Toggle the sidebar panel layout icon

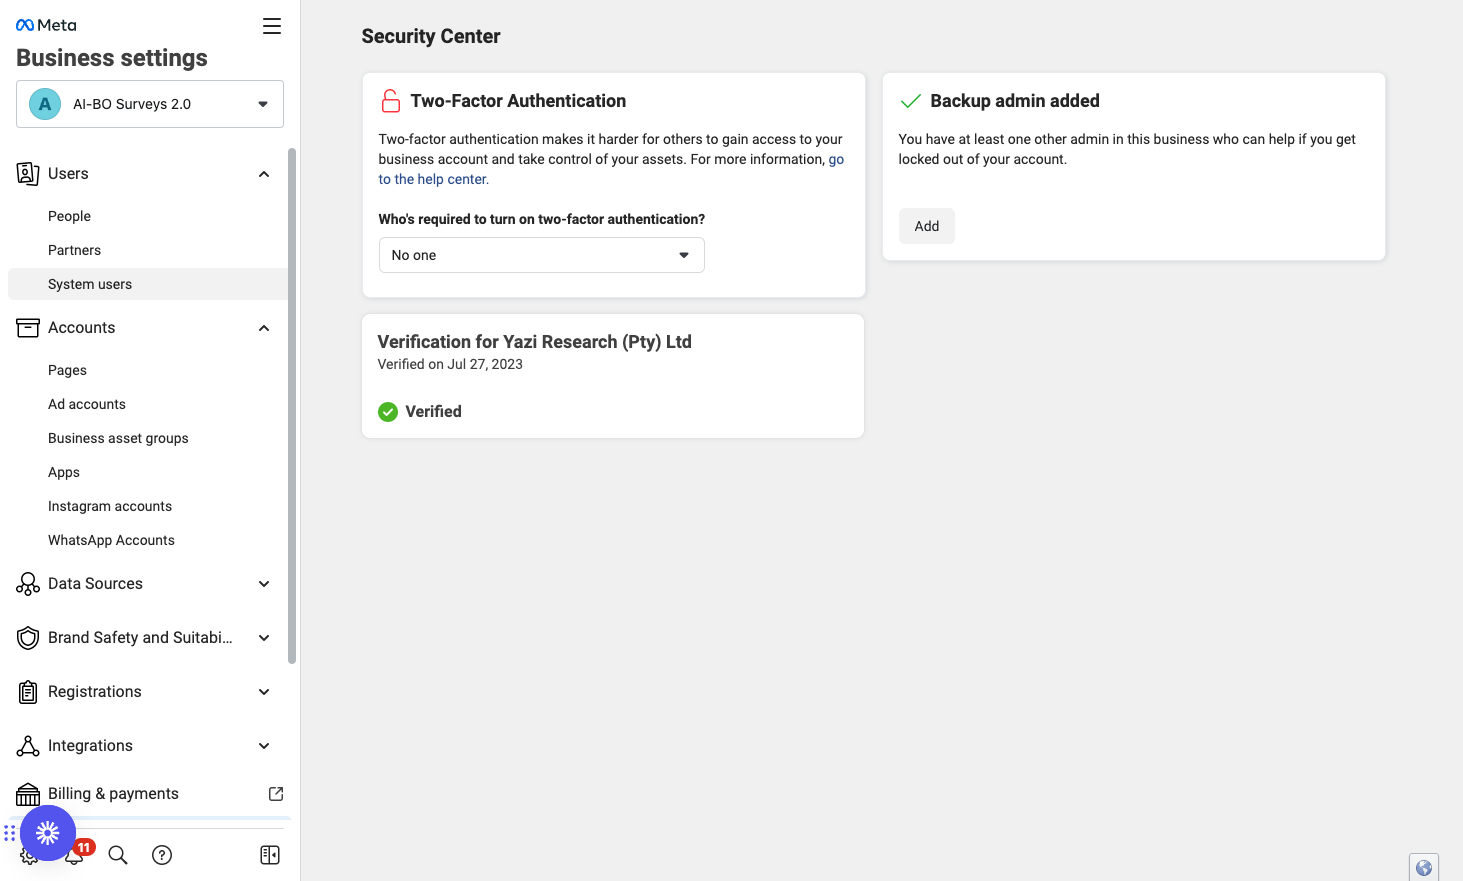270,855
